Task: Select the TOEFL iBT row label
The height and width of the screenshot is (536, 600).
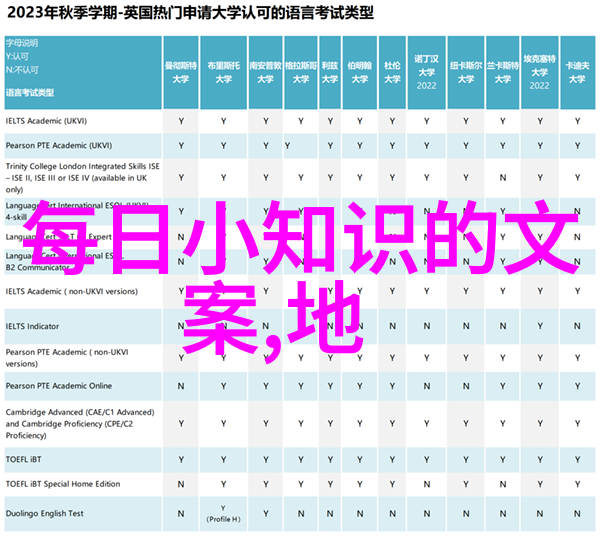Action: click(x=23, y=459)
